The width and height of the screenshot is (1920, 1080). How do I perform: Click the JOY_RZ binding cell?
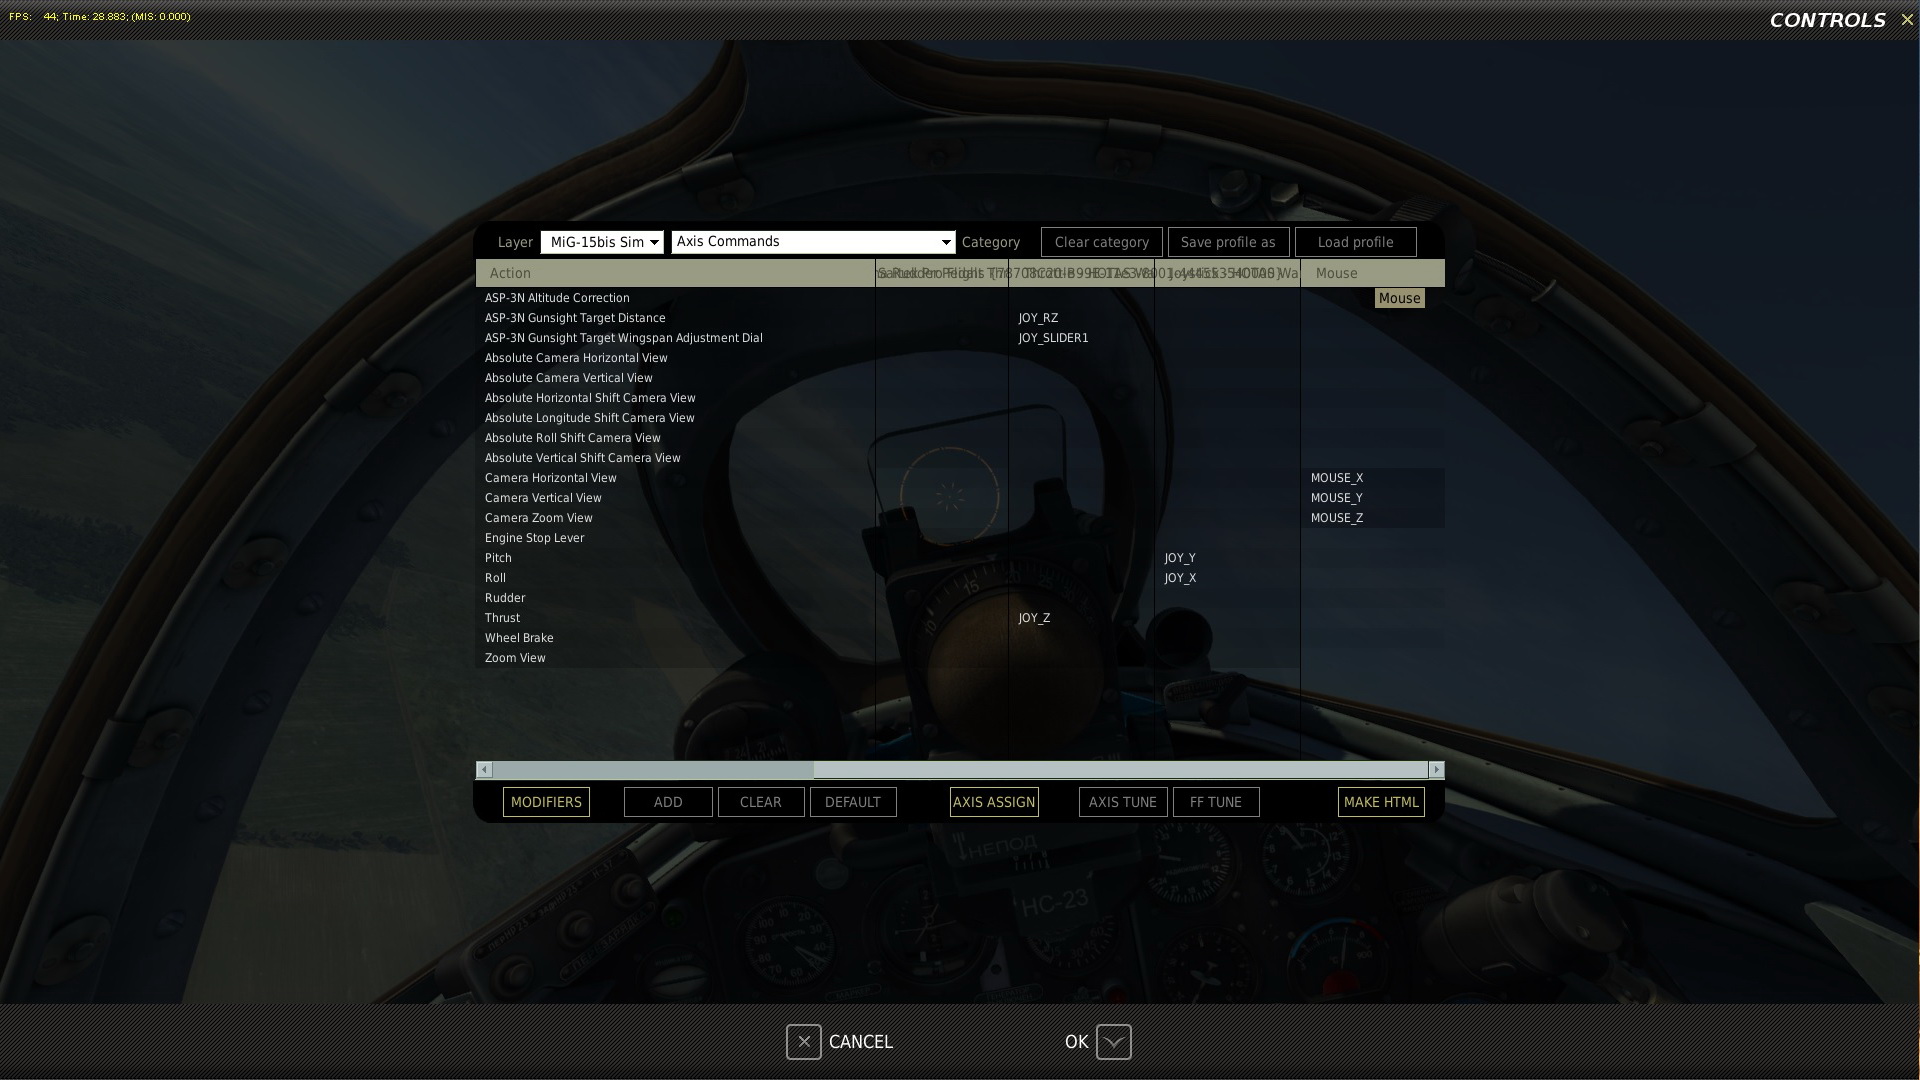click(x=1081, y=318)
